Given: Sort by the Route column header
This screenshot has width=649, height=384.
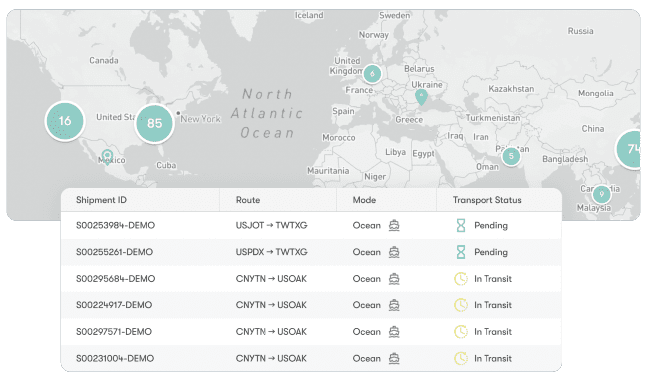Looking at the screenshot, I should (x=248, y=200).
